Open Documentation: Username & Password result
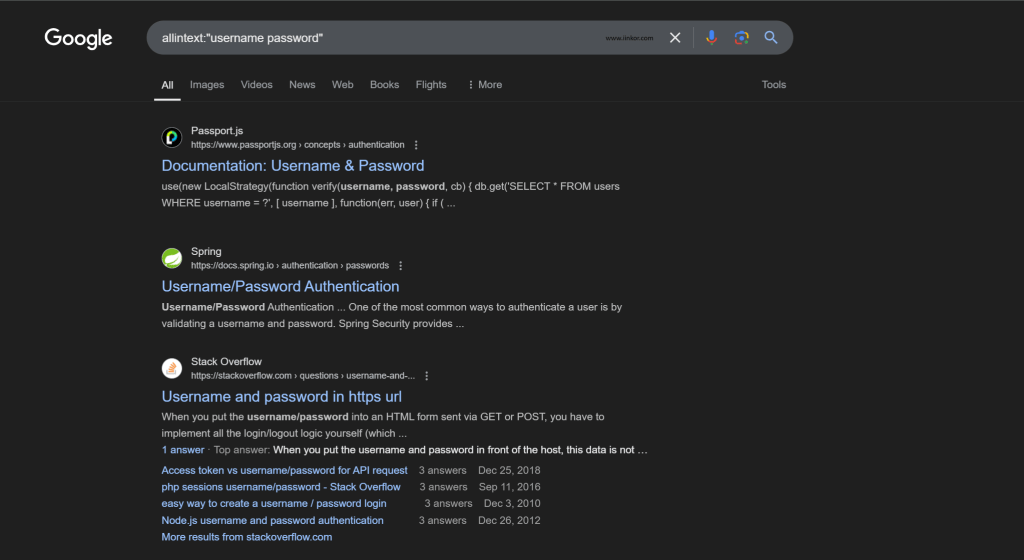The image size is (1024, 560). point(293,166)
